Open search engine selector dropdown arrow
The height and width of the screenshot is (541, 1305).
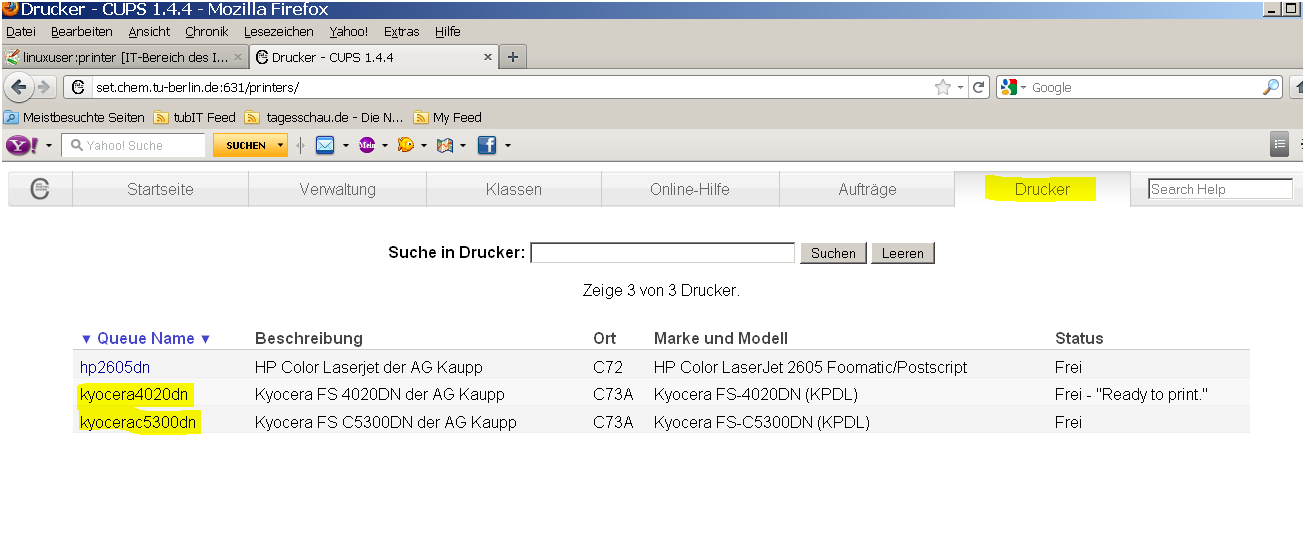click(1023, 88)
